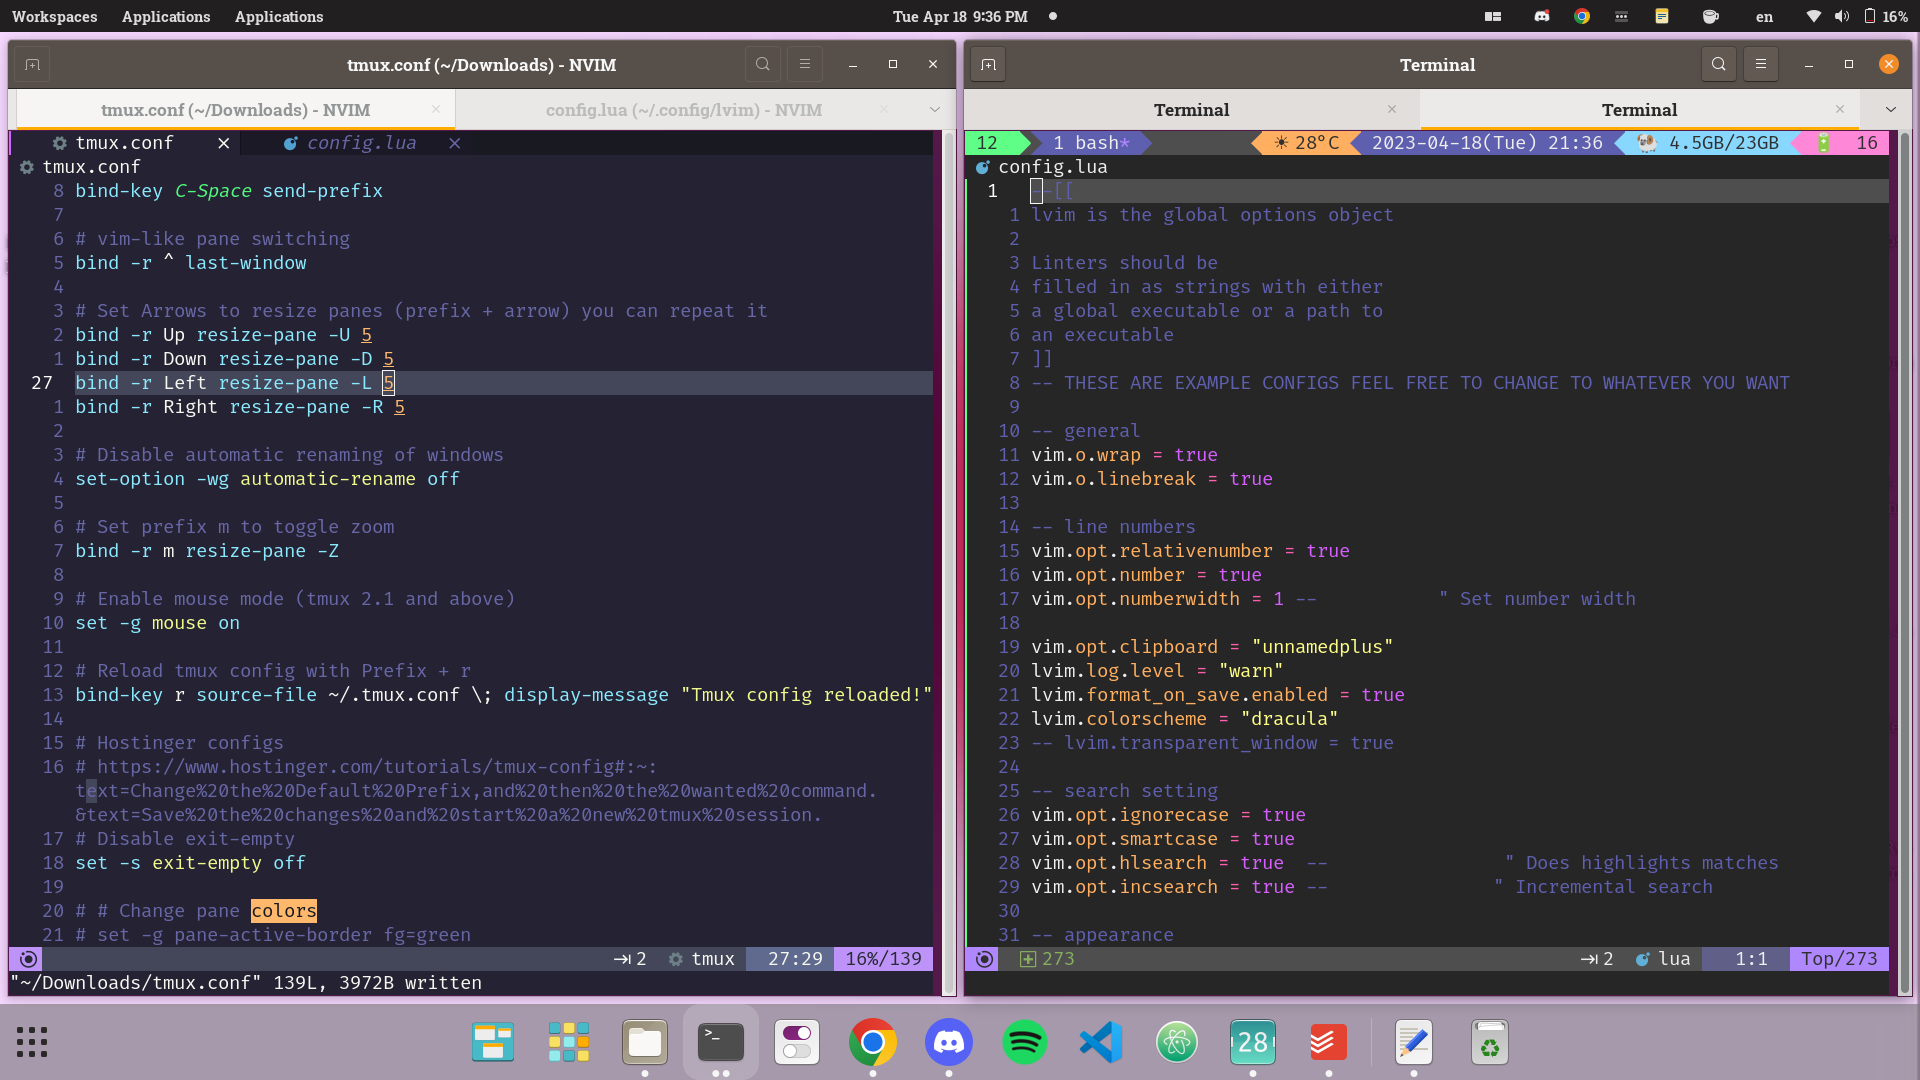Open Workspaces in top panel
The width and height of the screenshot is (1920, 1080).
click(x=55, y=16)
